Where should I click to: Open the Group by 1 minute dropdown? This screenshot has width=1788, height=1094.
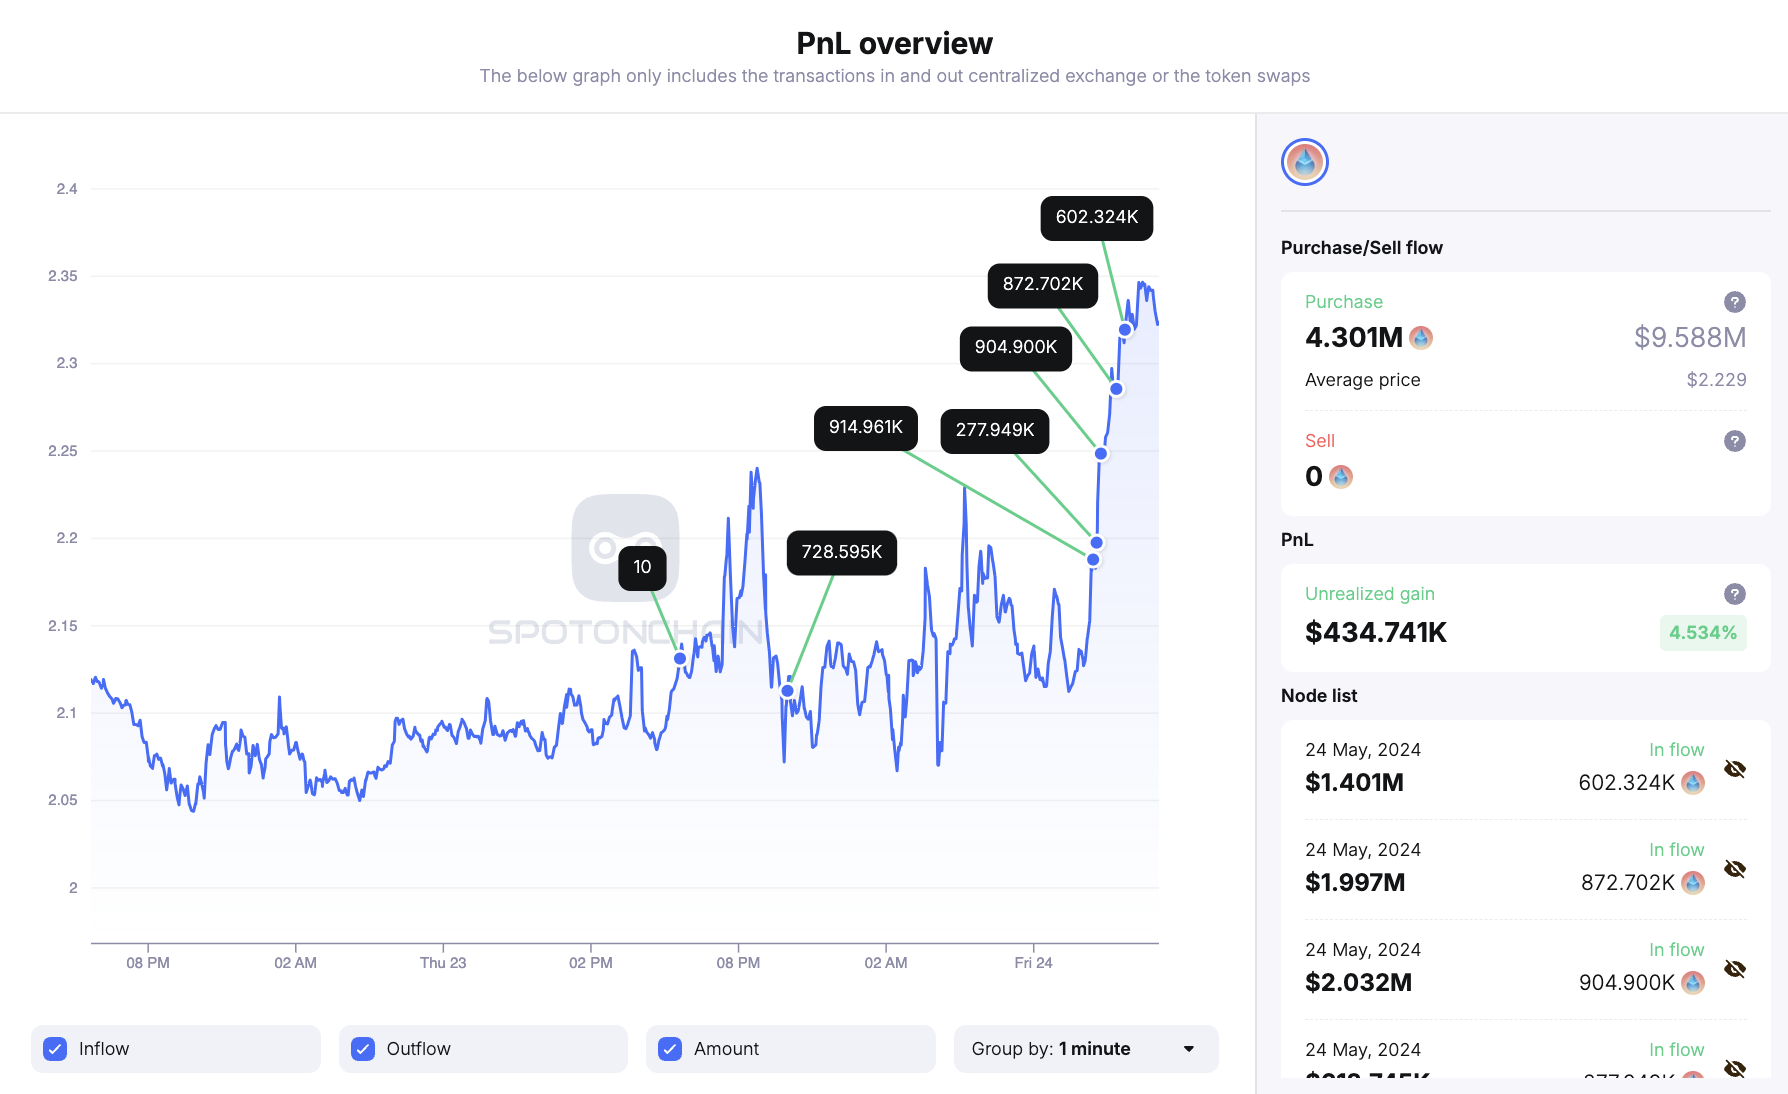tap(1085, 1049)
